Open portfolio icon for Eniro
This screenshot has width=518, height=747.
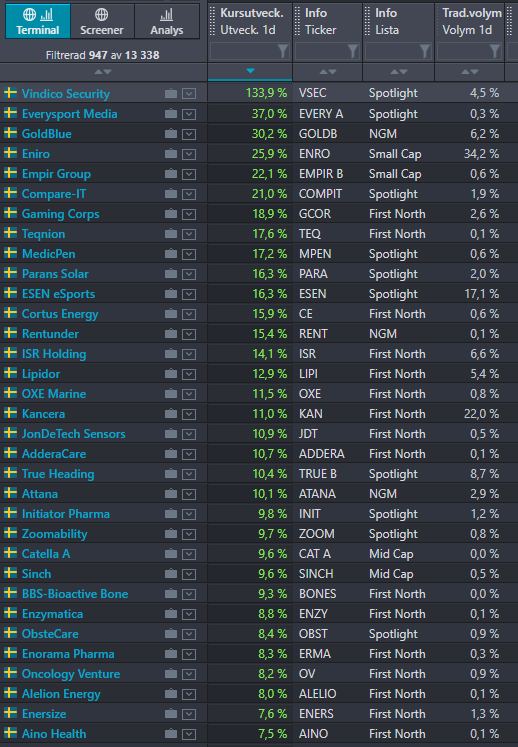pyautogui.click(x=171, y=154)
